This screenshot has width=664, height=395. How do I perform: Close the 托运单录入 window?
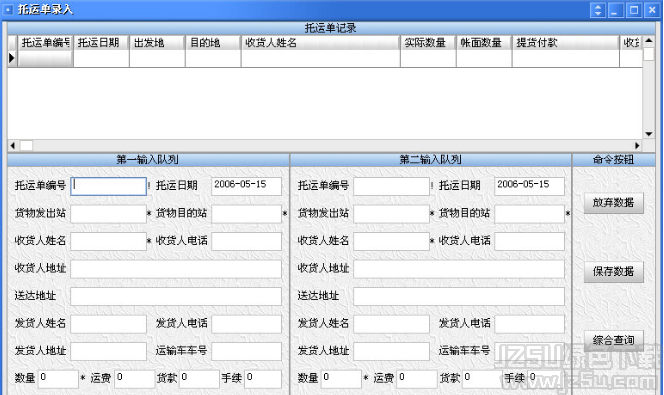pyautogui.click(x=652, y=10)
